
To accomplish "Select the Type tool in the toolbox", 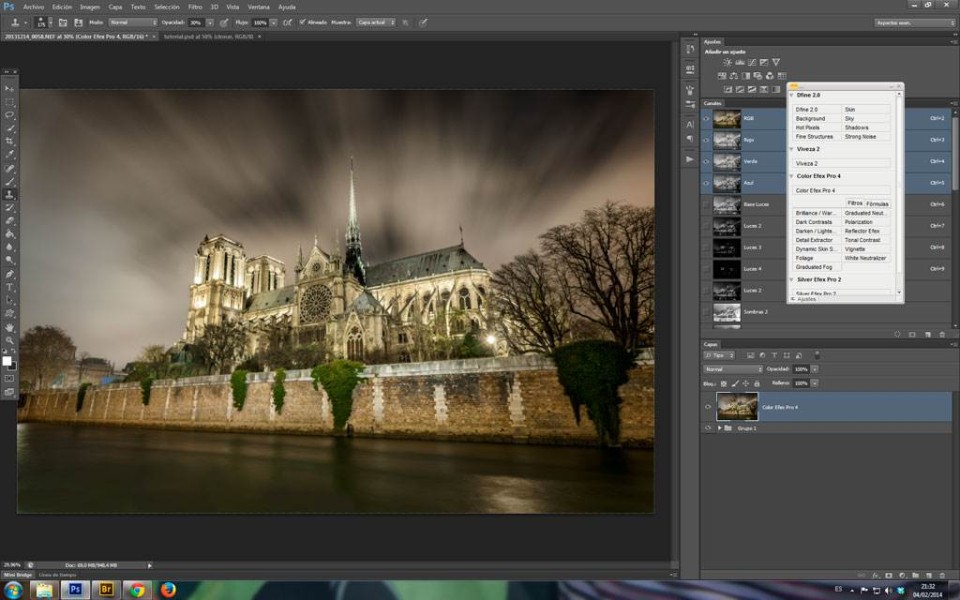I will 10,287.
